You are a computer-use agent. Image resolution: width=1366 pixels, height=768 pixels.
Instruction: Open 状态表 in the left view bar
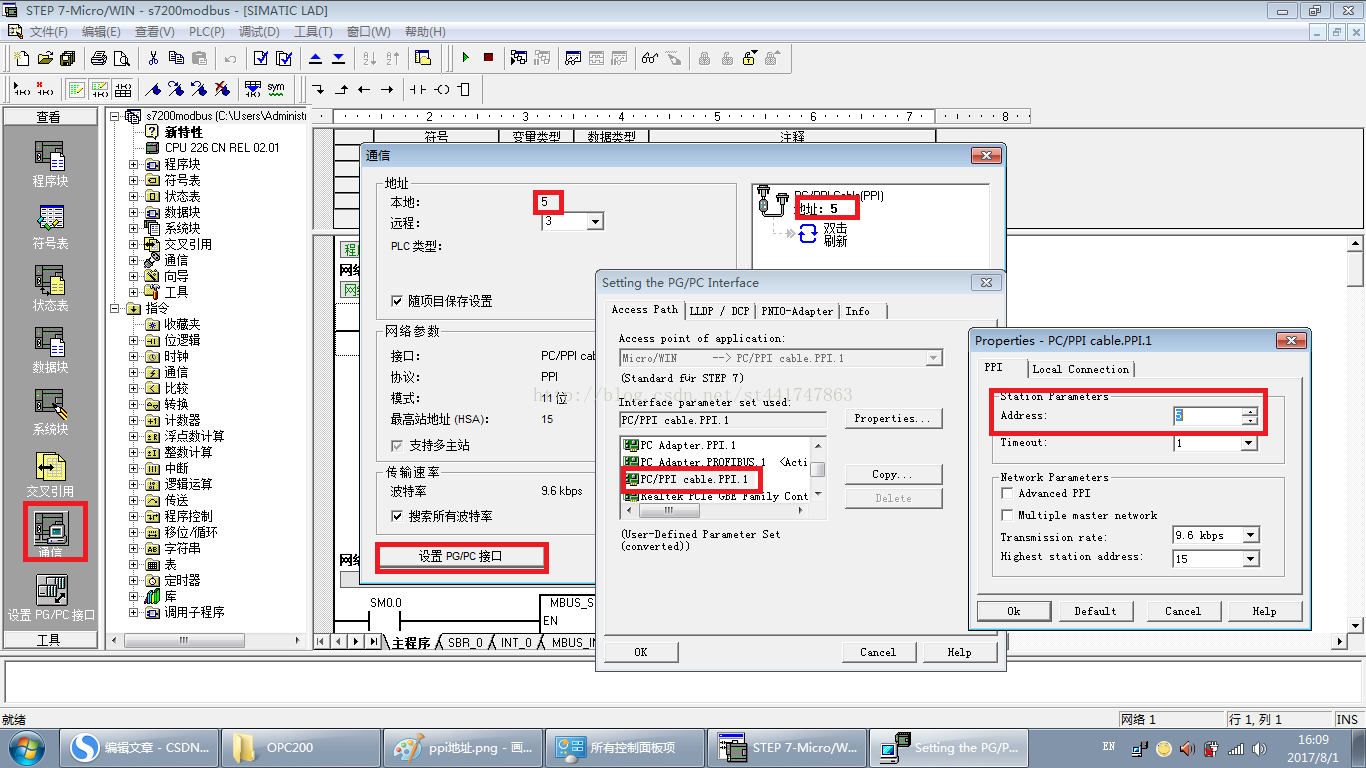pos(50,289)
